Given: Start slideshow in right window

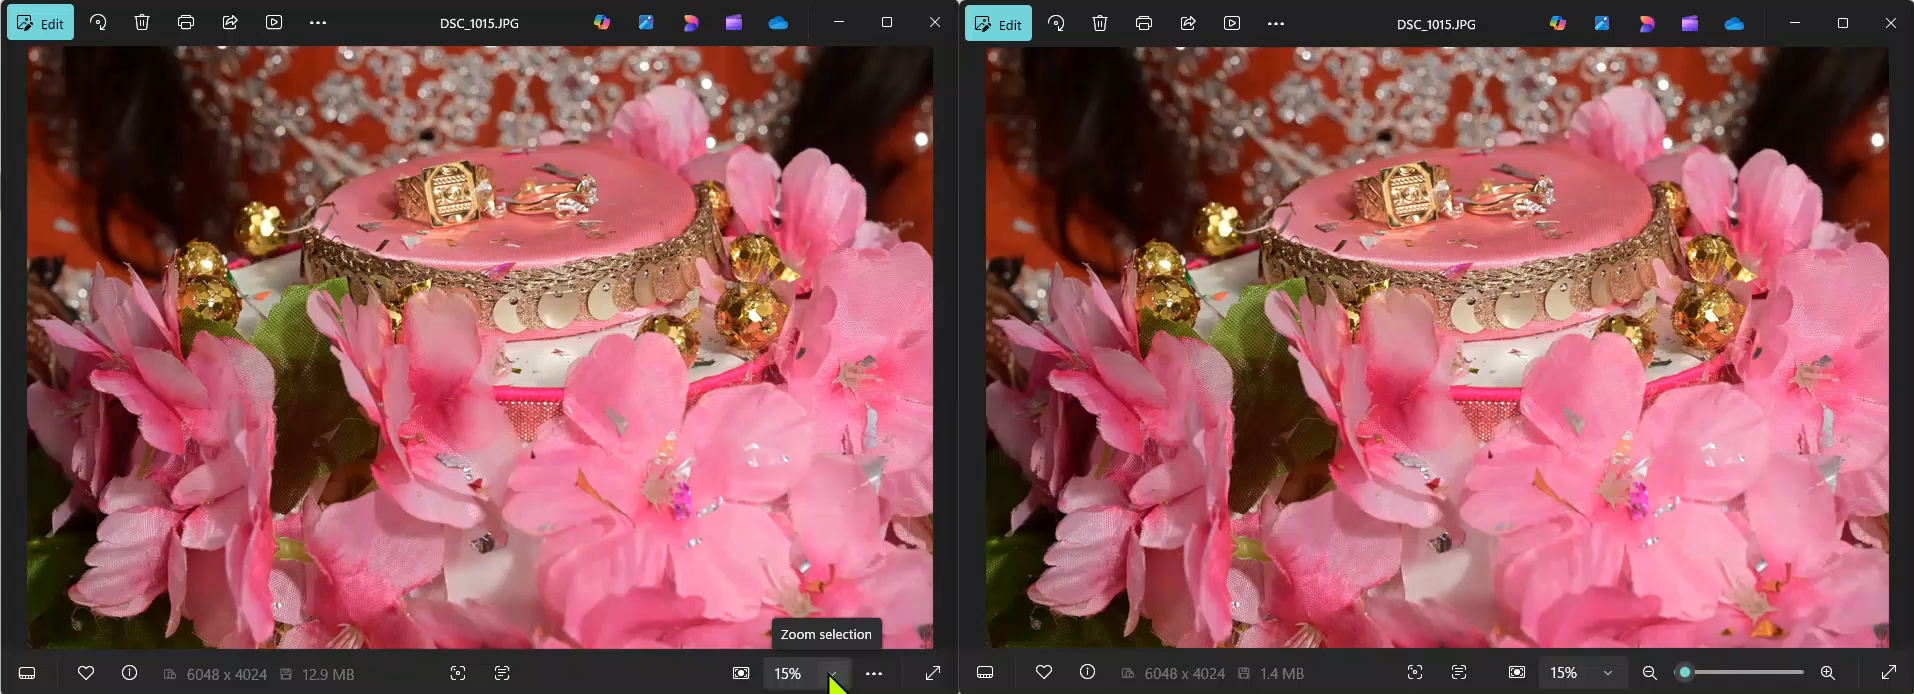Looking at the screenshot, I should [x=1232, y=23].
